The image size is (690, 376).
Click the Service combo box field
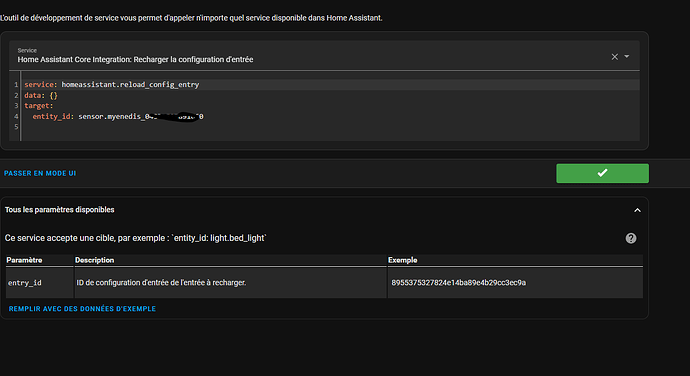coord(324,55)
